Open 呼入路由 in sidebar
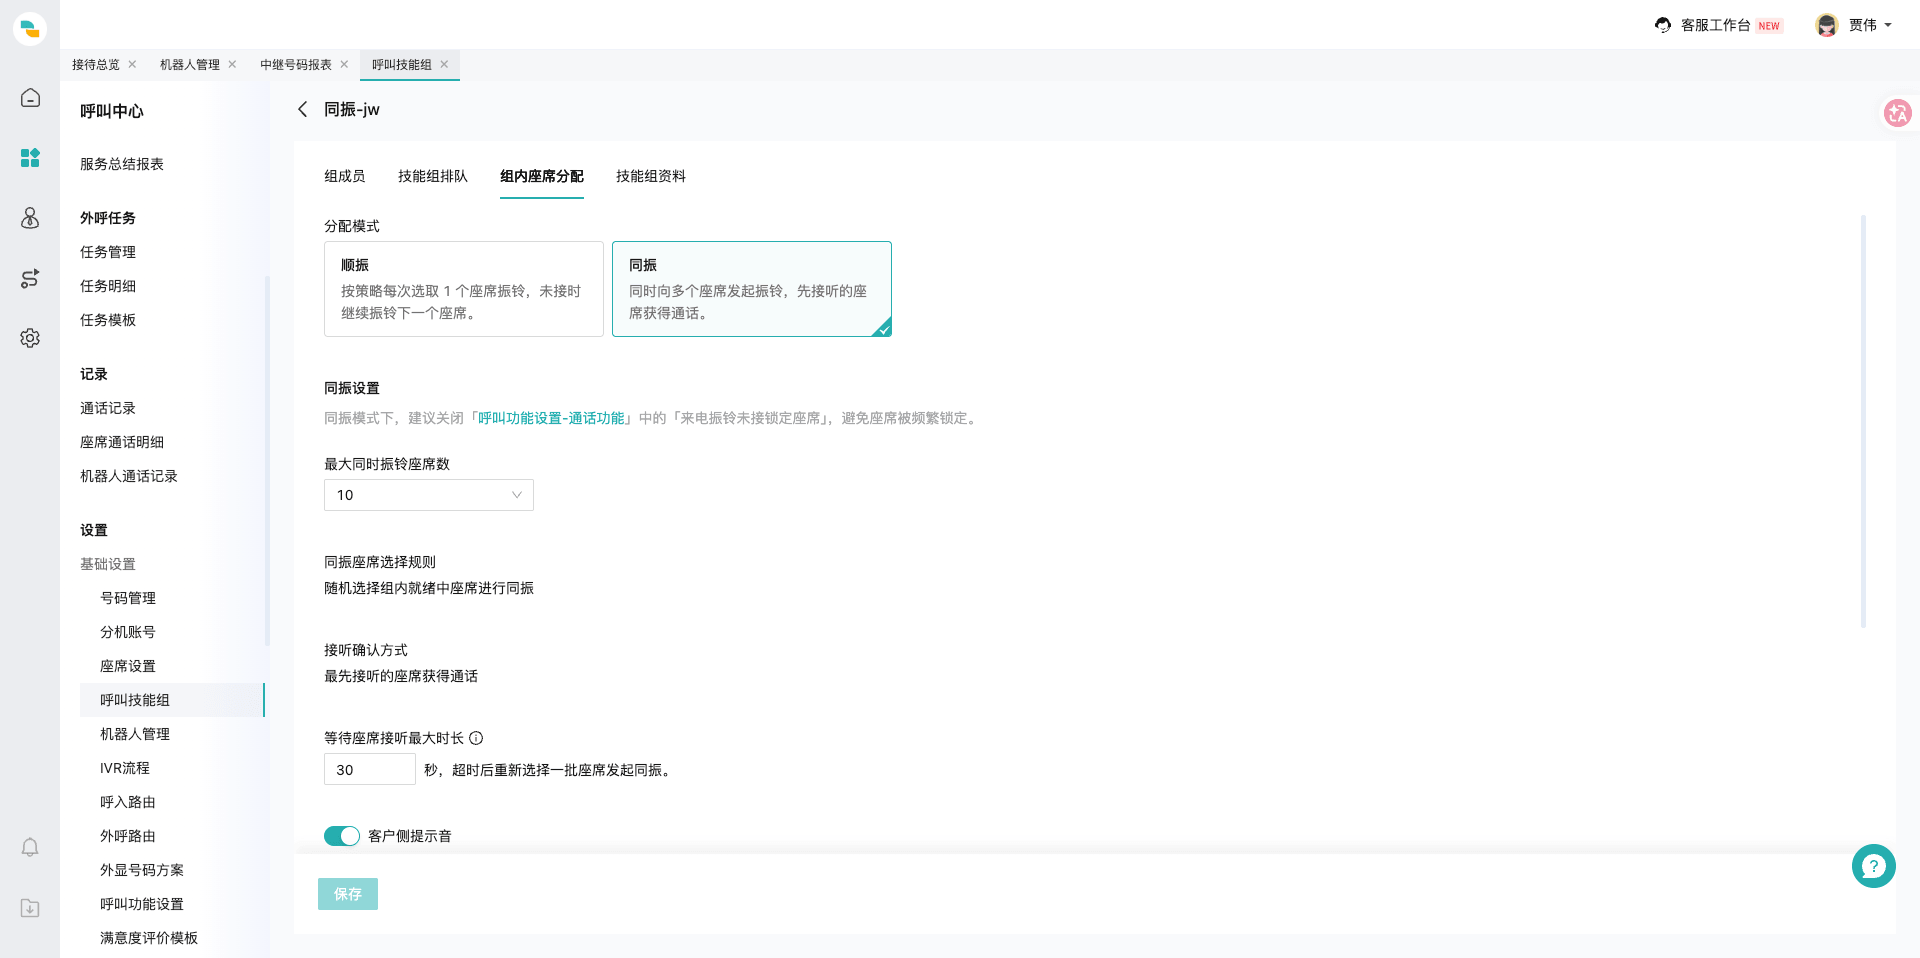 [x=128, y=802]
